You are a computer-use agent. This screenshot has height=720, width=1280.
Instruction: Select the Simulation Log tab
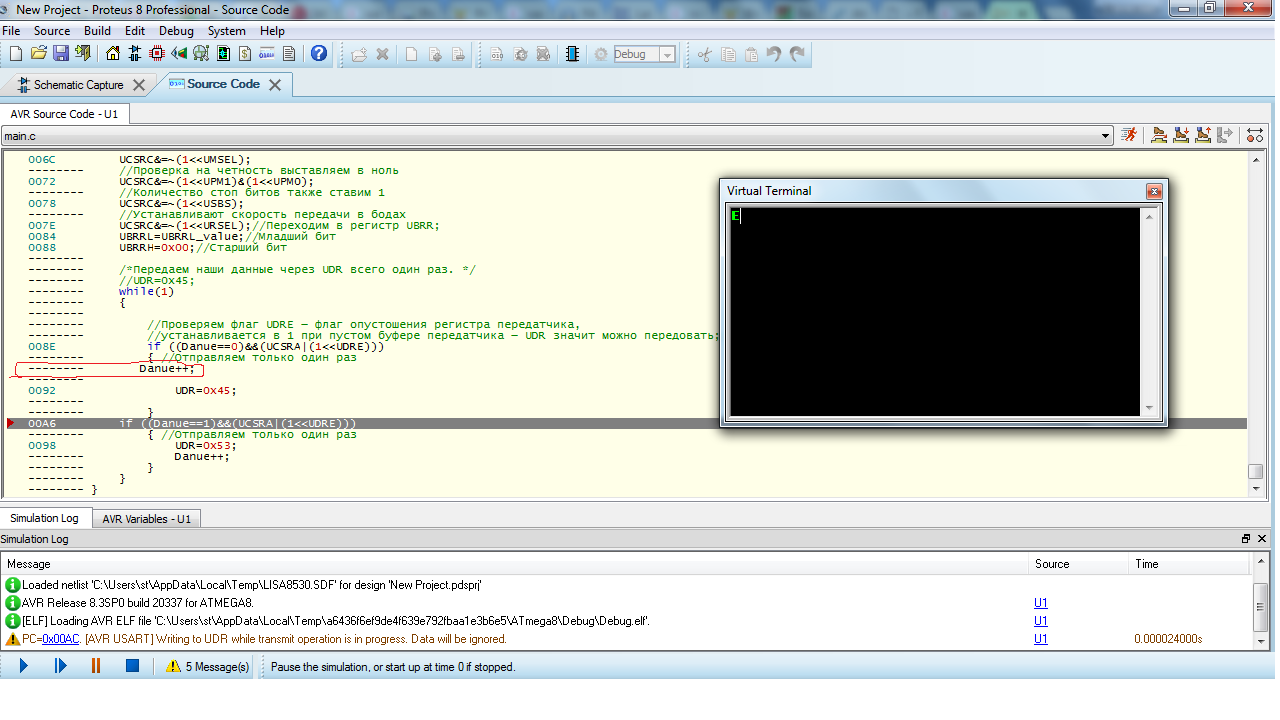44,518
